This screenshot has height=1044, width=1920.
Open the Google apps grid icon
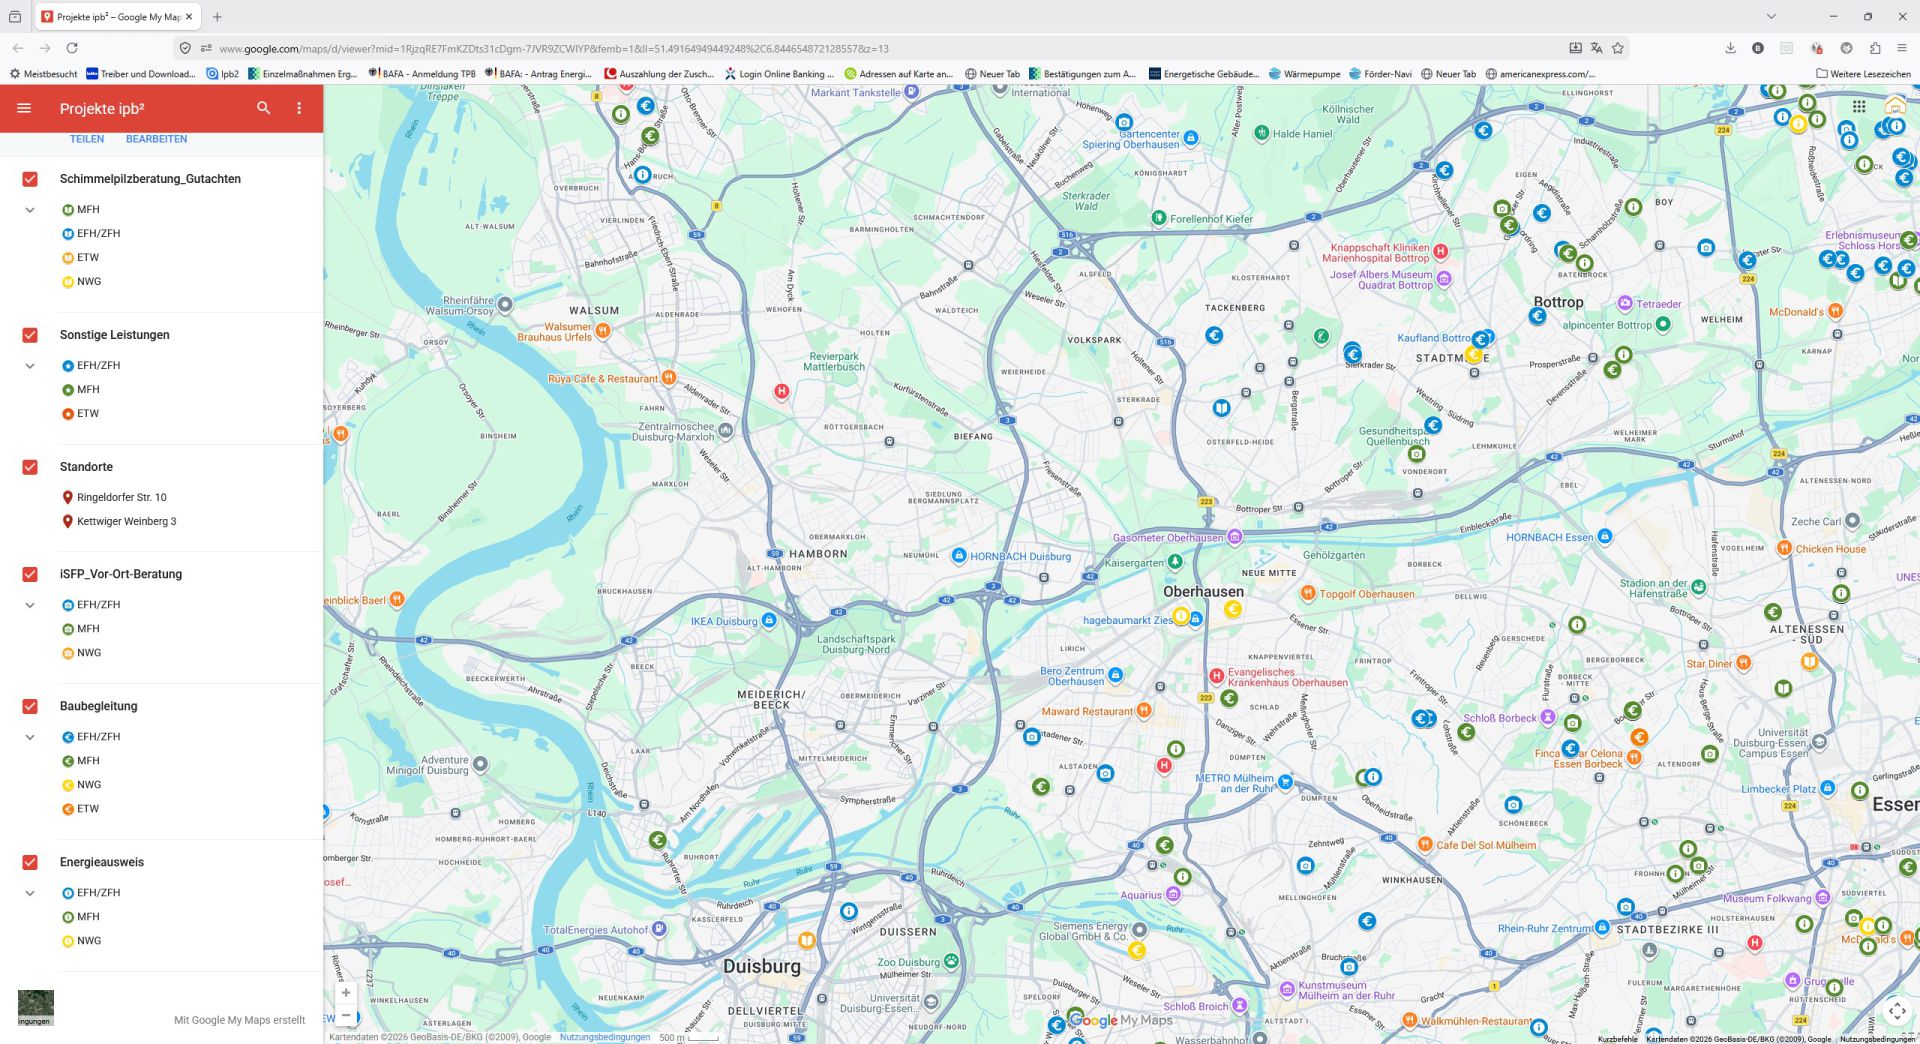click(x=1859, y=107)
